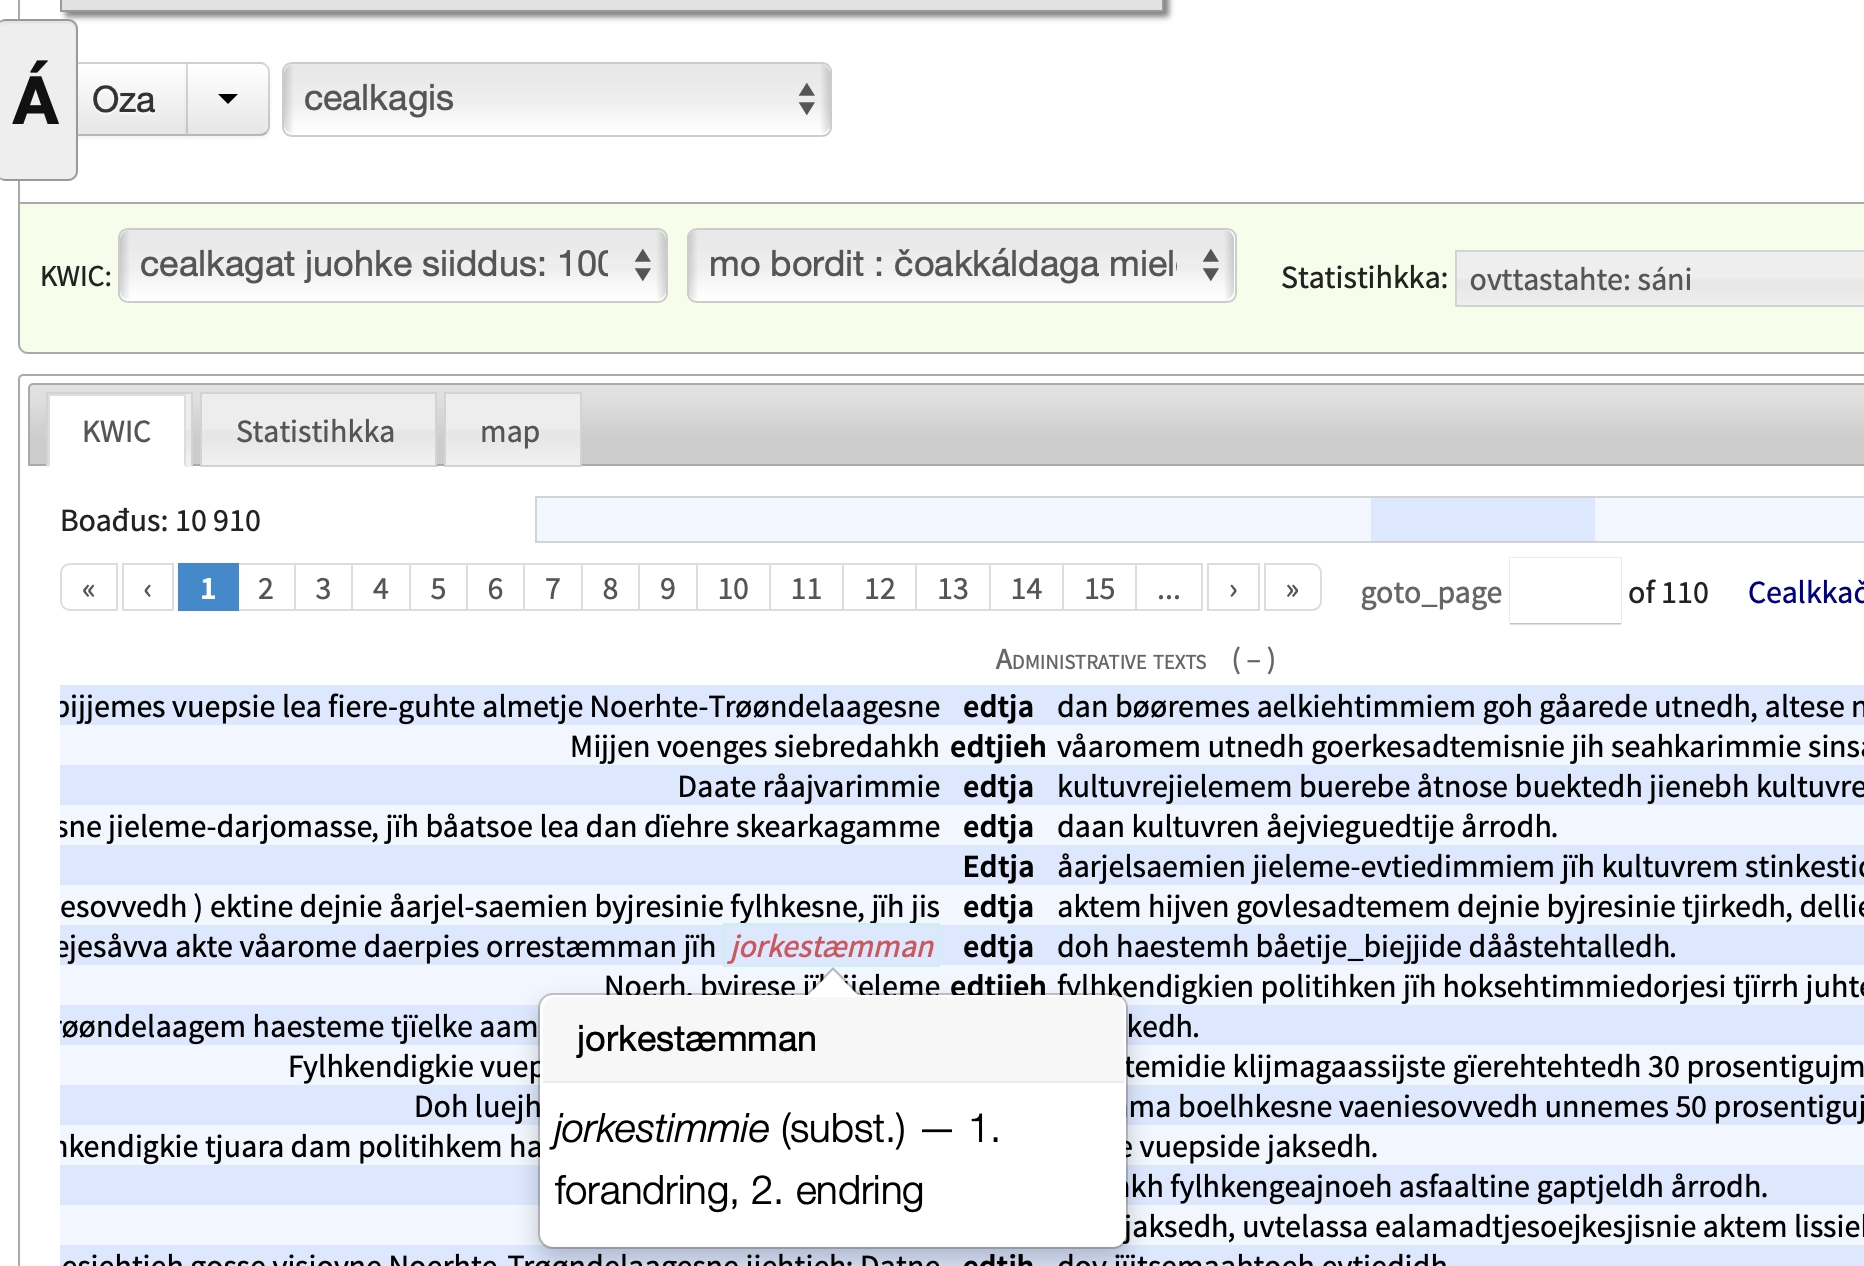The width and height of the screenshot is (1864, 1266).
Task: Open the mo bordit sort order dropdown
Action: pyautogui.click(x=962, y=265)
